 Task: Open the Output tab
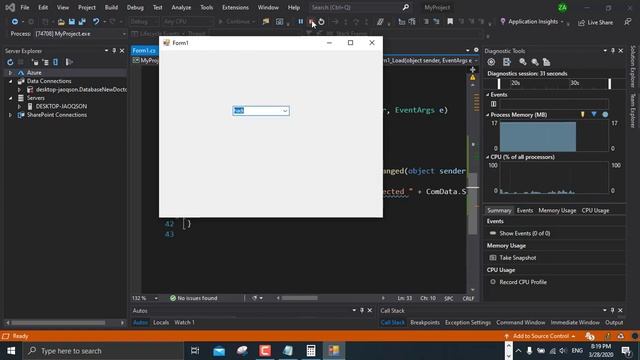tap(614, 322)
